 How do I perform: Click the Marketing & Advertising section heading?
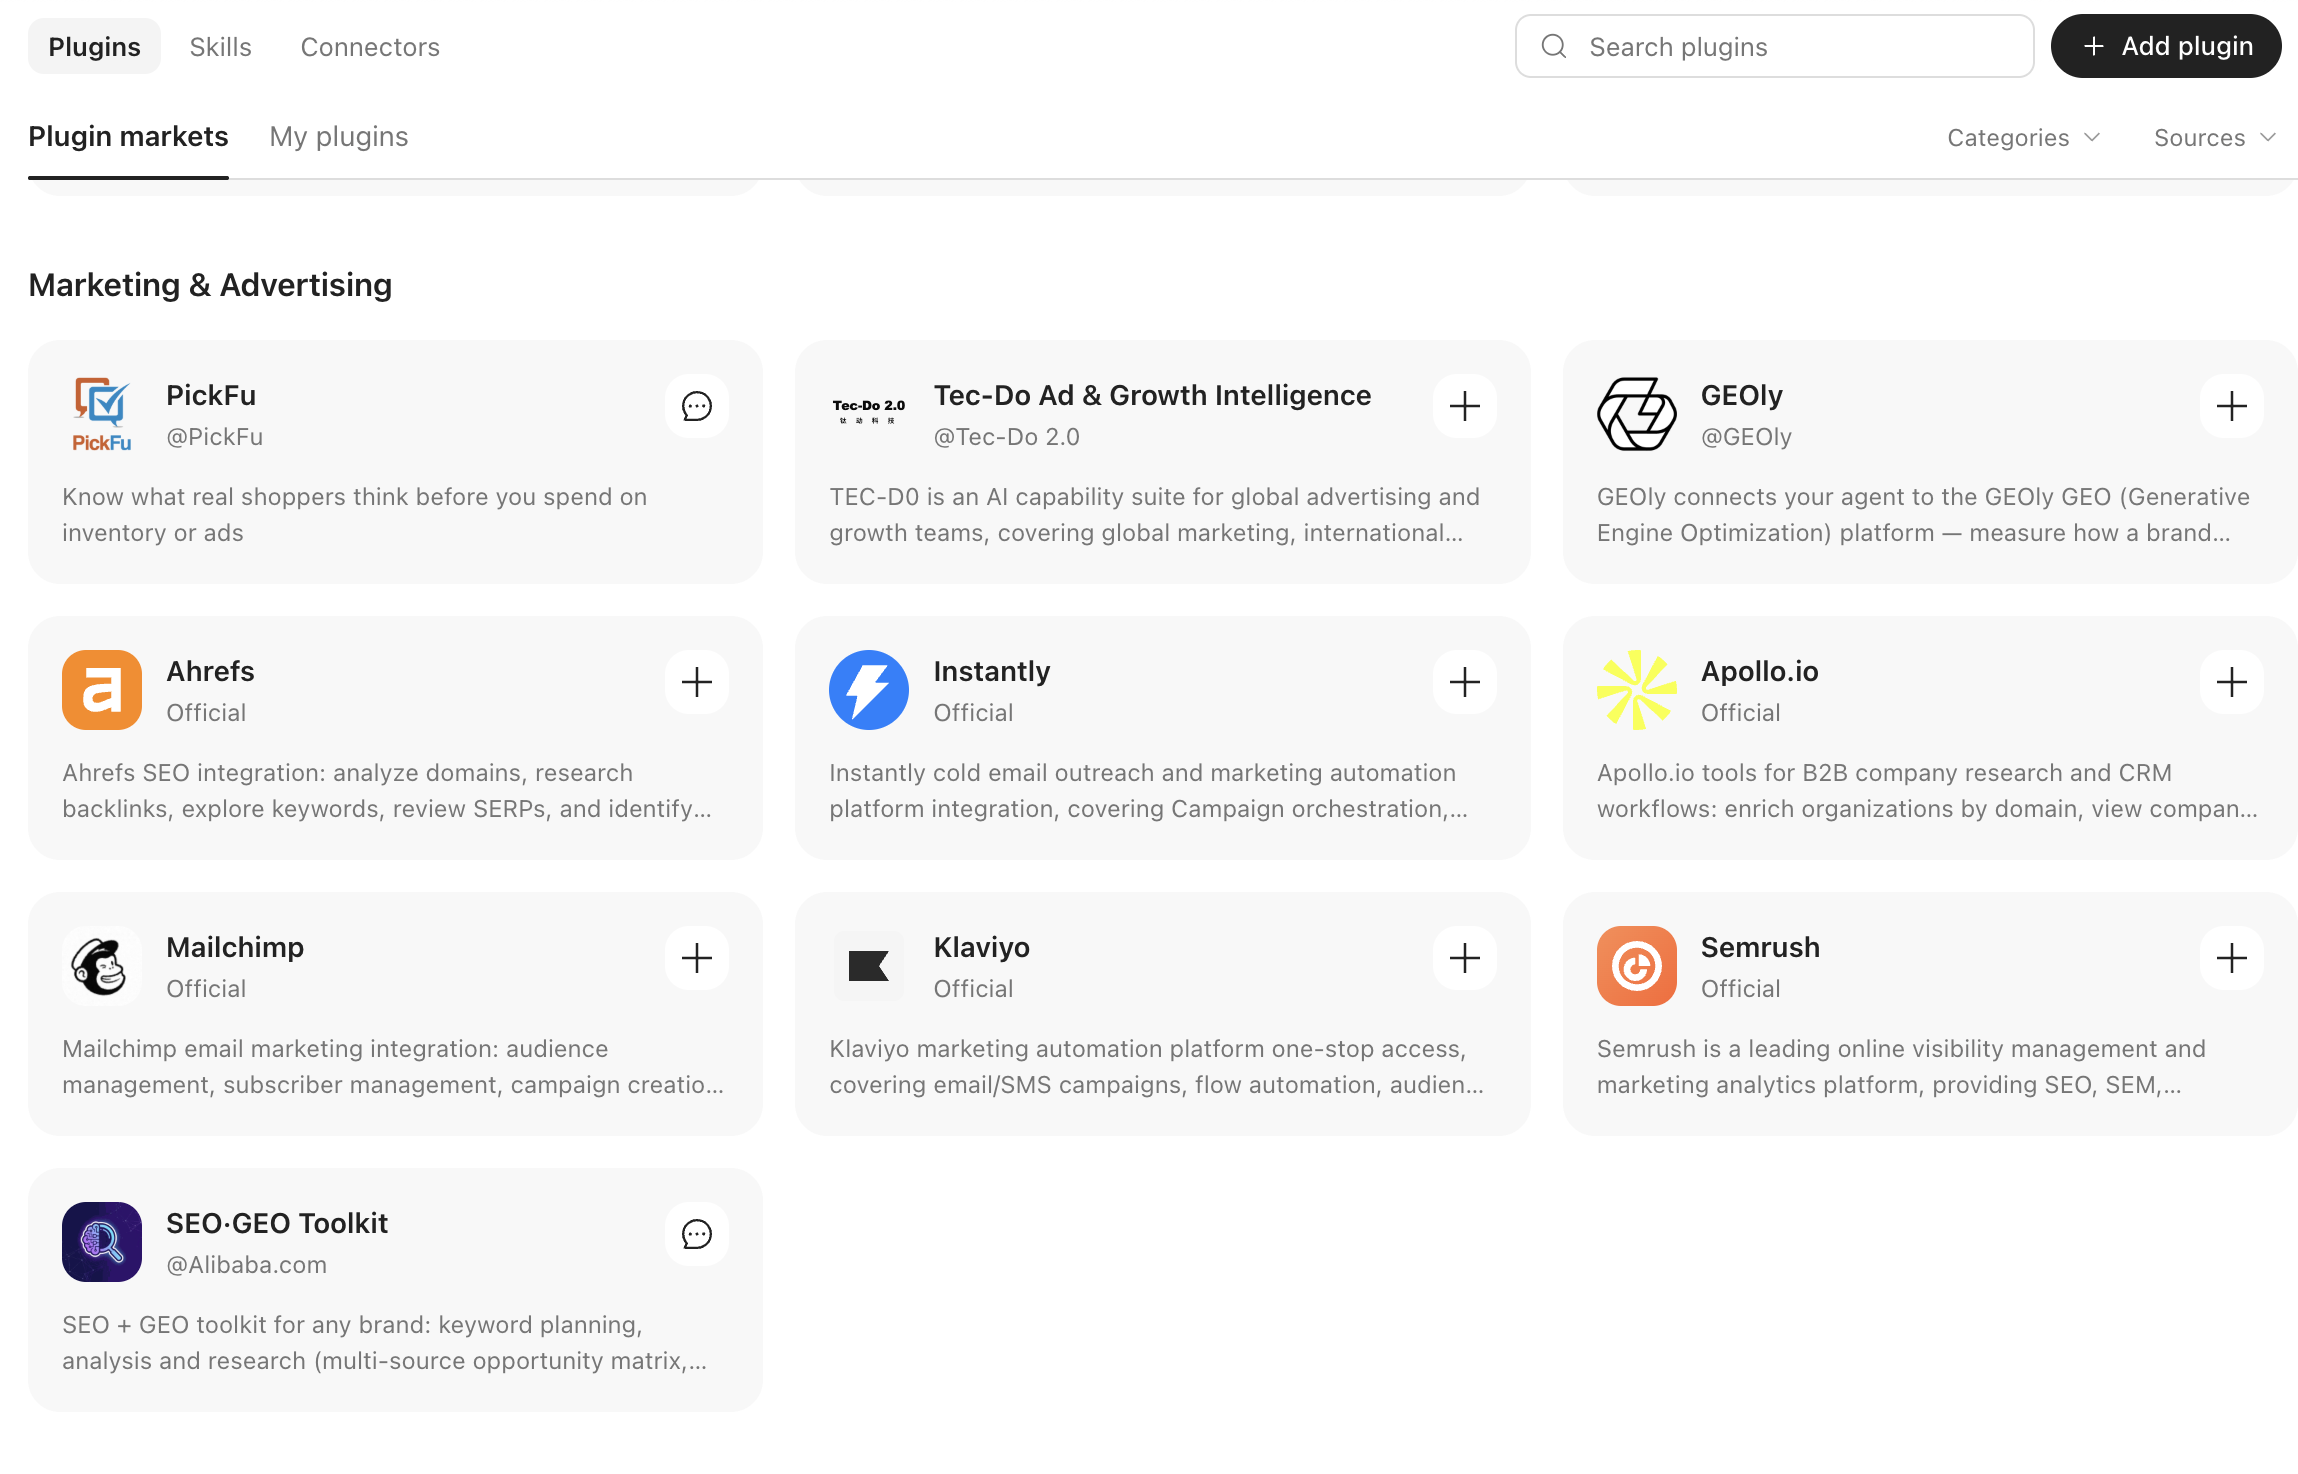[x=210, y=285]
